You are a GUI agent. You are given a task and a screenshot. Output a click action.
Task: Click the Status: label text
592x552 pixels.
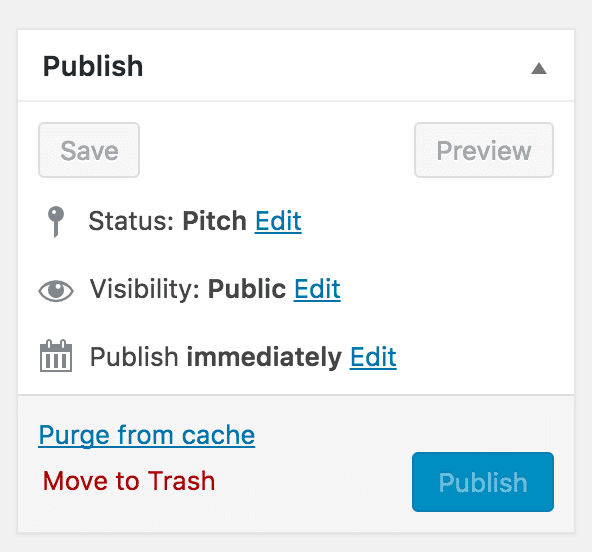[131, 221]
